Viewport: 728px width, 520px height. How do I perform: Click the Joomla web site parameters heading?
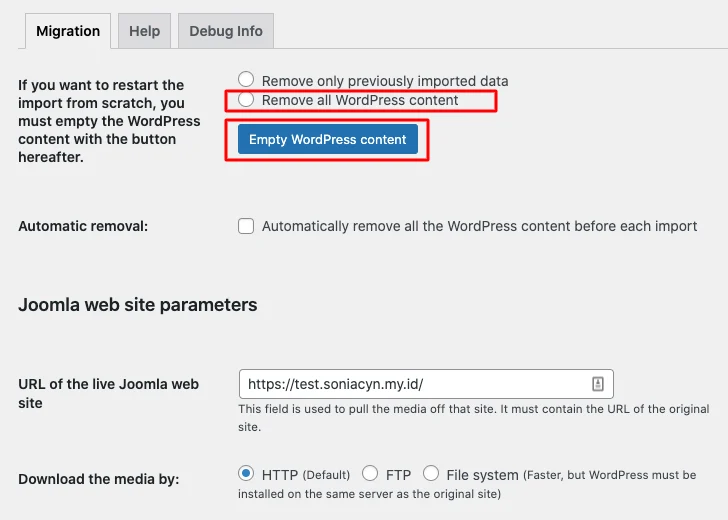pos(137,305)
